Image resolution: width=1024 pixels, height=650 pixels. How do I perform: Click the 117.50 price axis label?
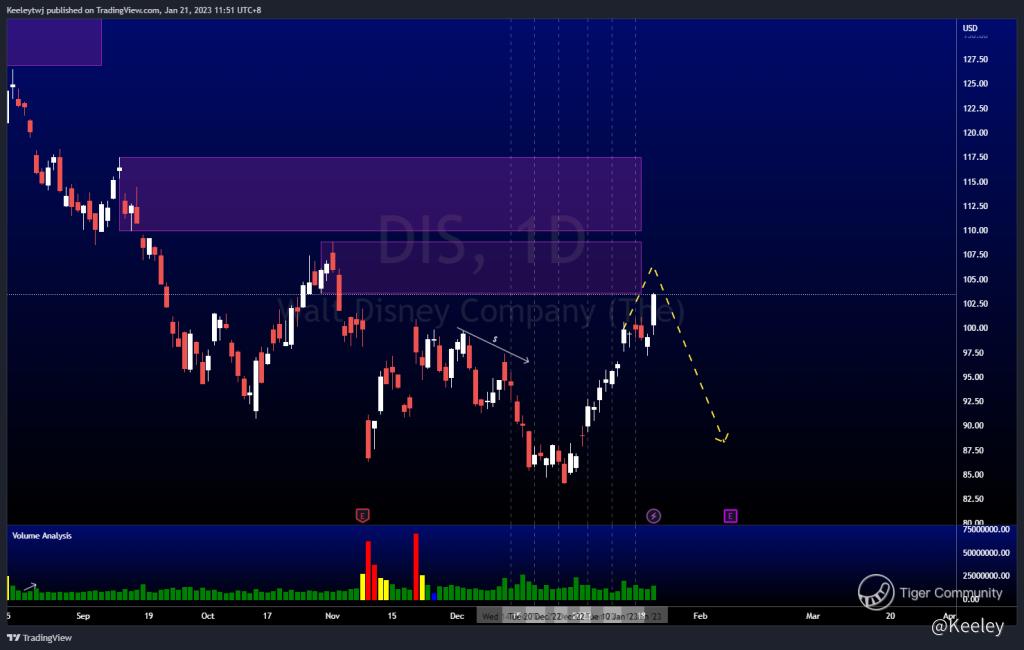click(975, 157)
